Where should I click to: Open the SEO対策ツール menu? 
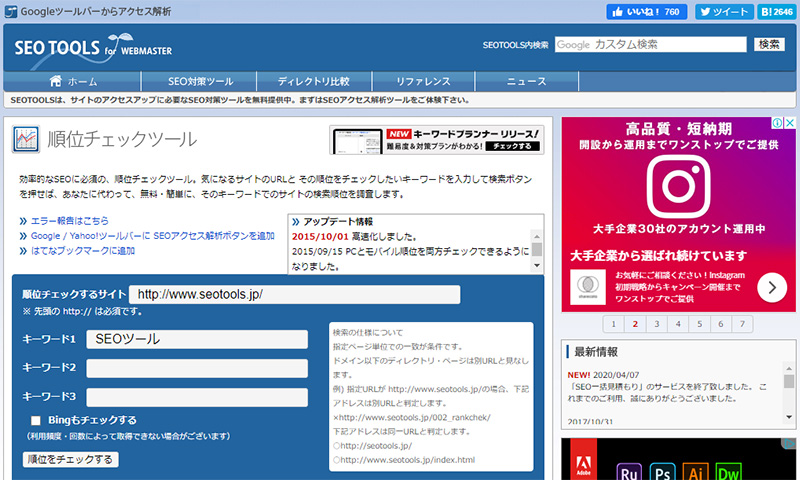[199, 81]
